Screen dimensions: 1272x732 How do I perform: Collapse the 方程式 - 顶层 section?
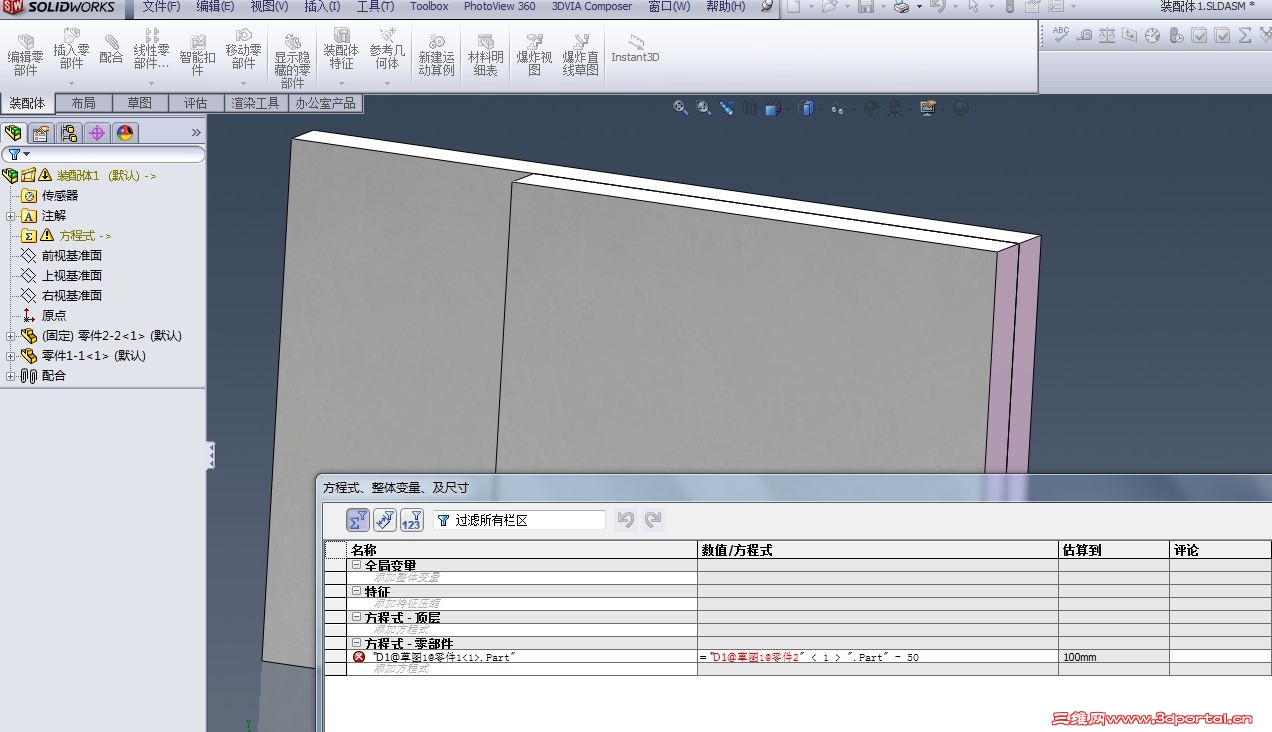(x=357, y=618)
